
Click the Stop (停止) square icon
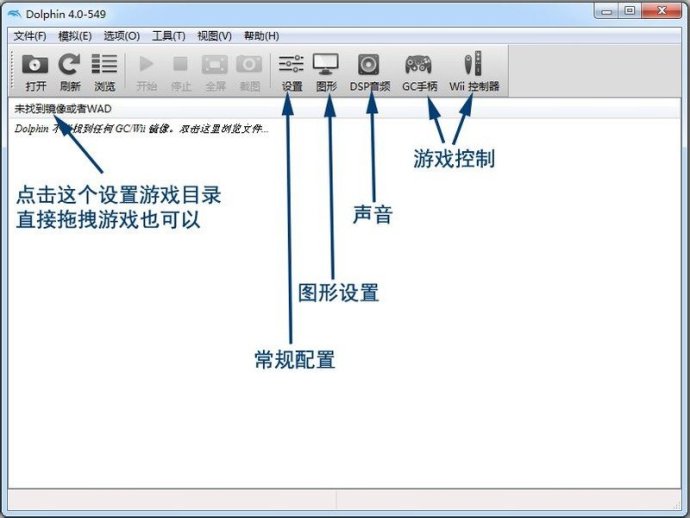click(180, 64)
